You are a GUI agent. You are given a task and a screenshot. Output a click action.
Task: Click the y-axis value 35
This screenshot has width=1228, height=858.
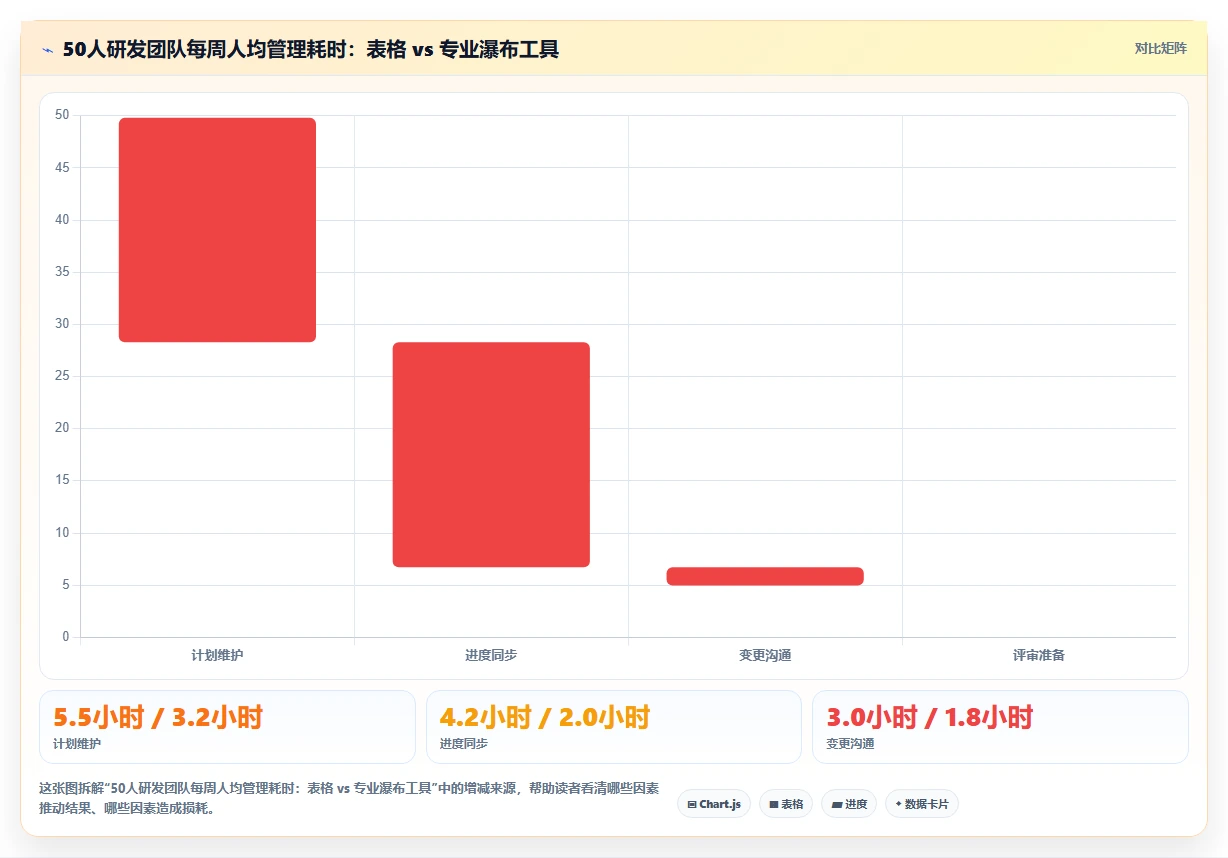(x=62, y=272)
